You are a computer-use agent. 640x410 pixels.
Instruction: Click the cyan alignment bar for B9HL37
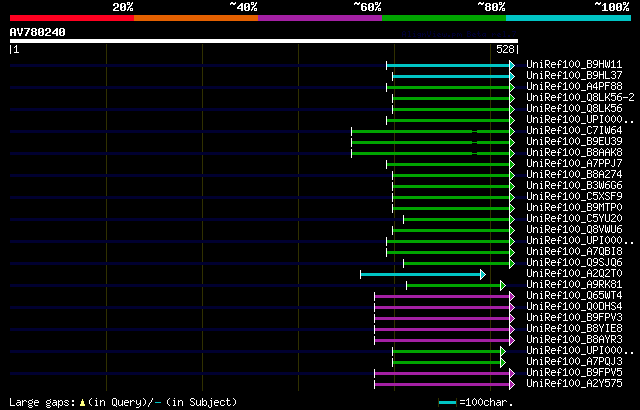click(451, 76)
